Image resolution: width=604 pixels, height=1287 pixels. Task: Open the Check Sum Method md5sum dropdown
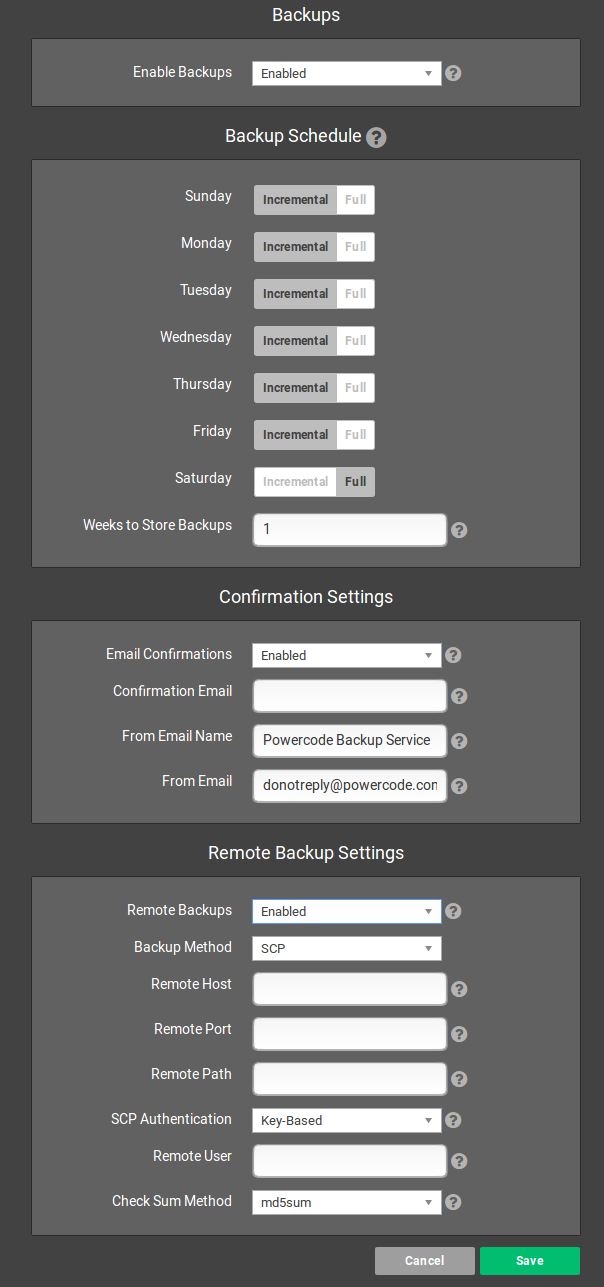click(x=346, y=1202)
